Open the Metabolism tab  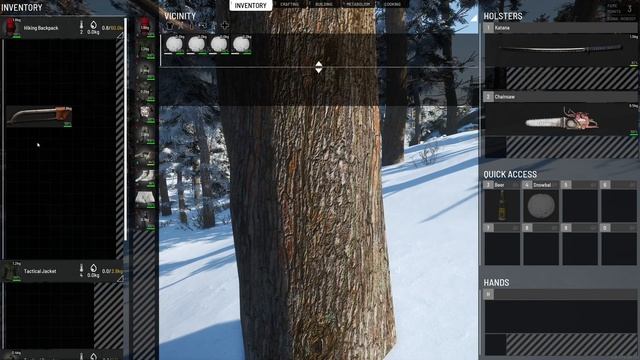coord(358,4)
